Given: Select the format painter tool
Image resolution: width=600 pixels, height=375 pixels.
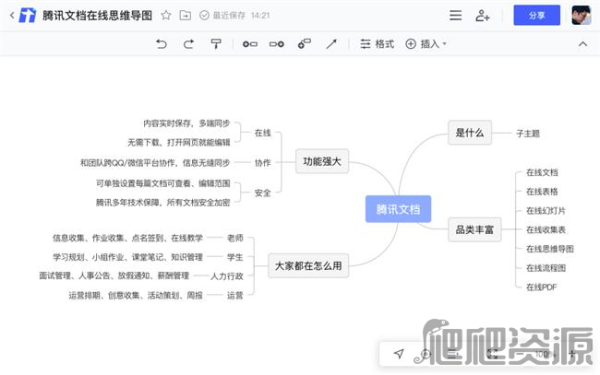Looking at the screenshot, I should coord(216,44).
